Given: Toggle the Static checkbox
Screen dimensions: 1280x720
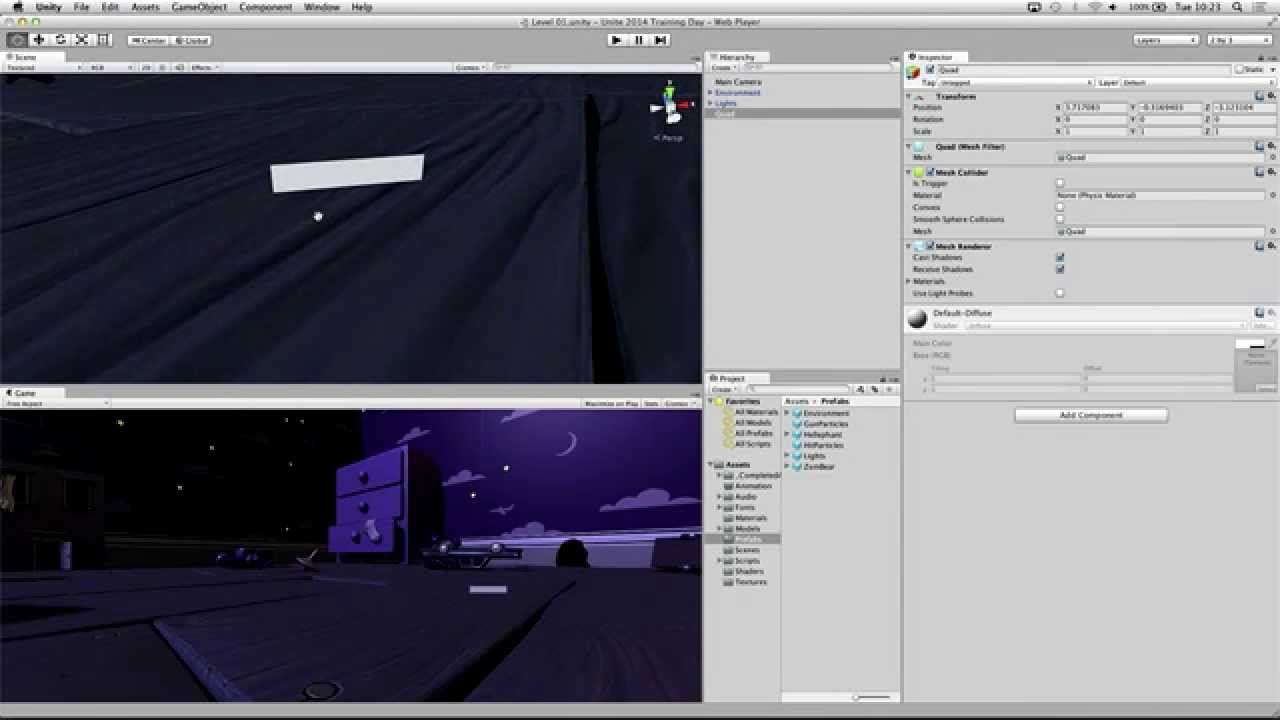Looking at the screenshot, I should pos(1240,70).
